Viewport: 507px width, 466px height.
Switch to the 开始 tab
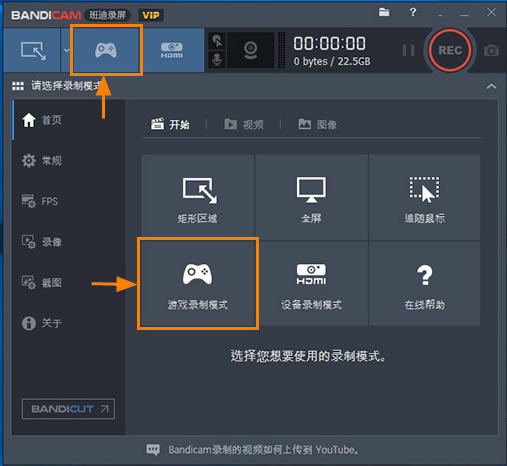click(x=170, y=124)
